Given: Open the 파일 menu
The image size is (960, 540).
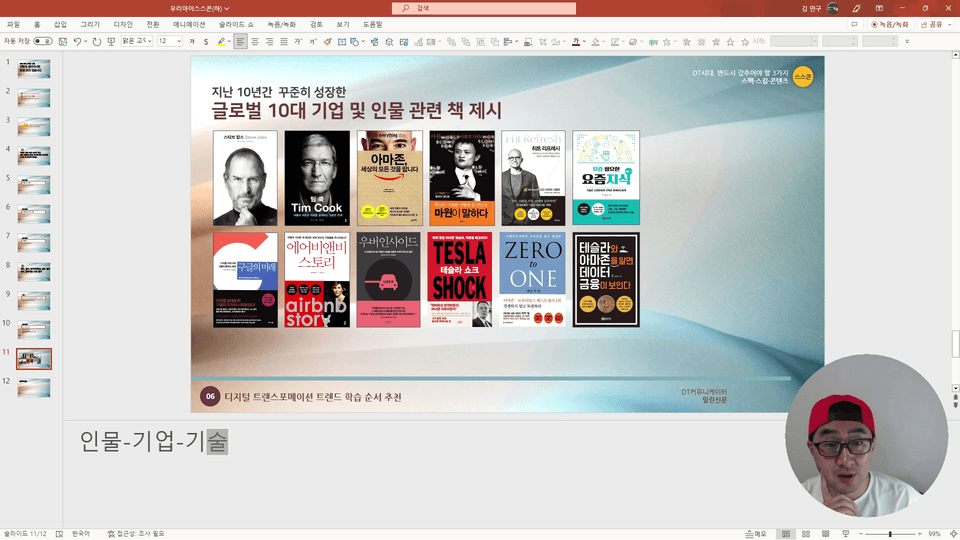Looking at the screenshot, I should click(x=13, y=24).
